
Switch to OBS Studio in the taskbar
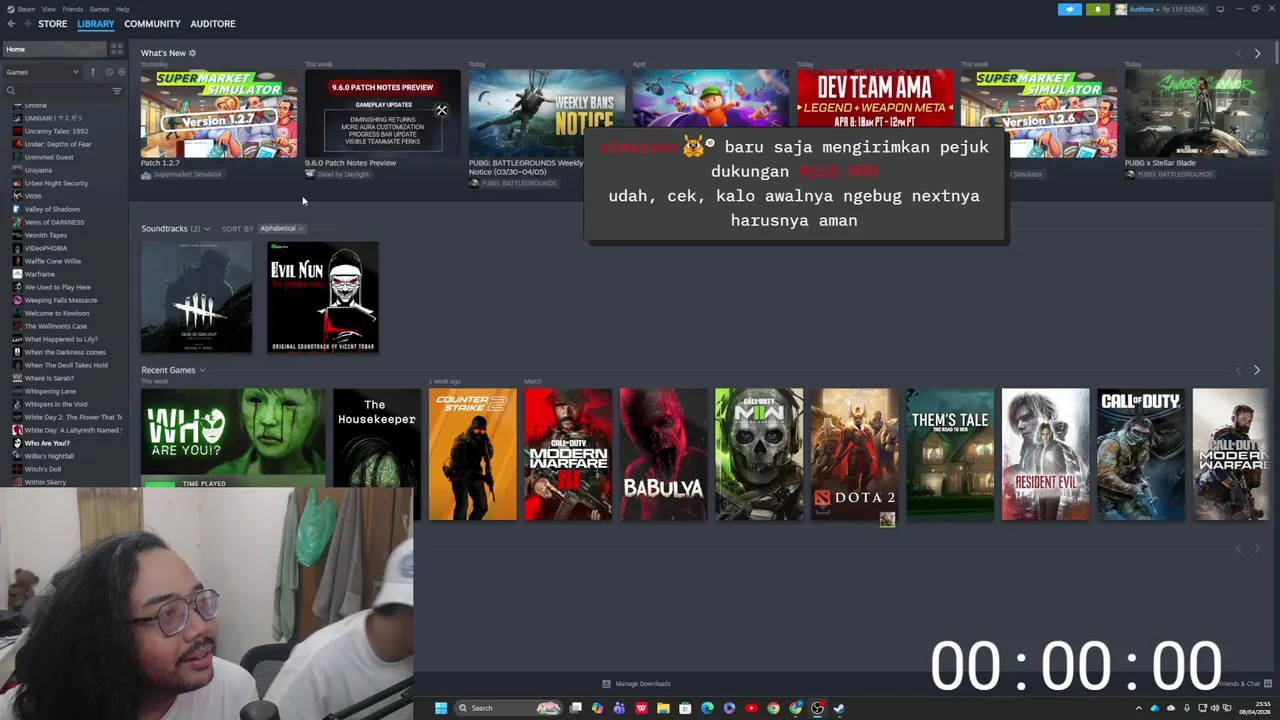pos(817,708)
